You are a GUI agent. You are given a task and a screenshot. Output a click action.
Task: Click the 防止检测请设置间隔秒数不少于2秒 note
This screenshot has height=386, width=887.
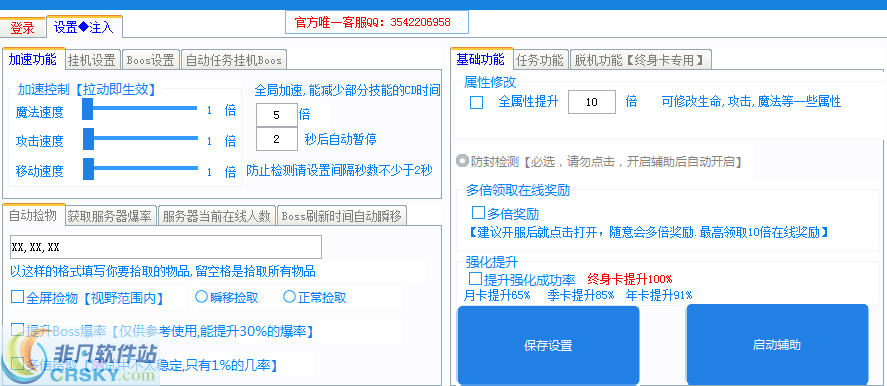(339, 170)
